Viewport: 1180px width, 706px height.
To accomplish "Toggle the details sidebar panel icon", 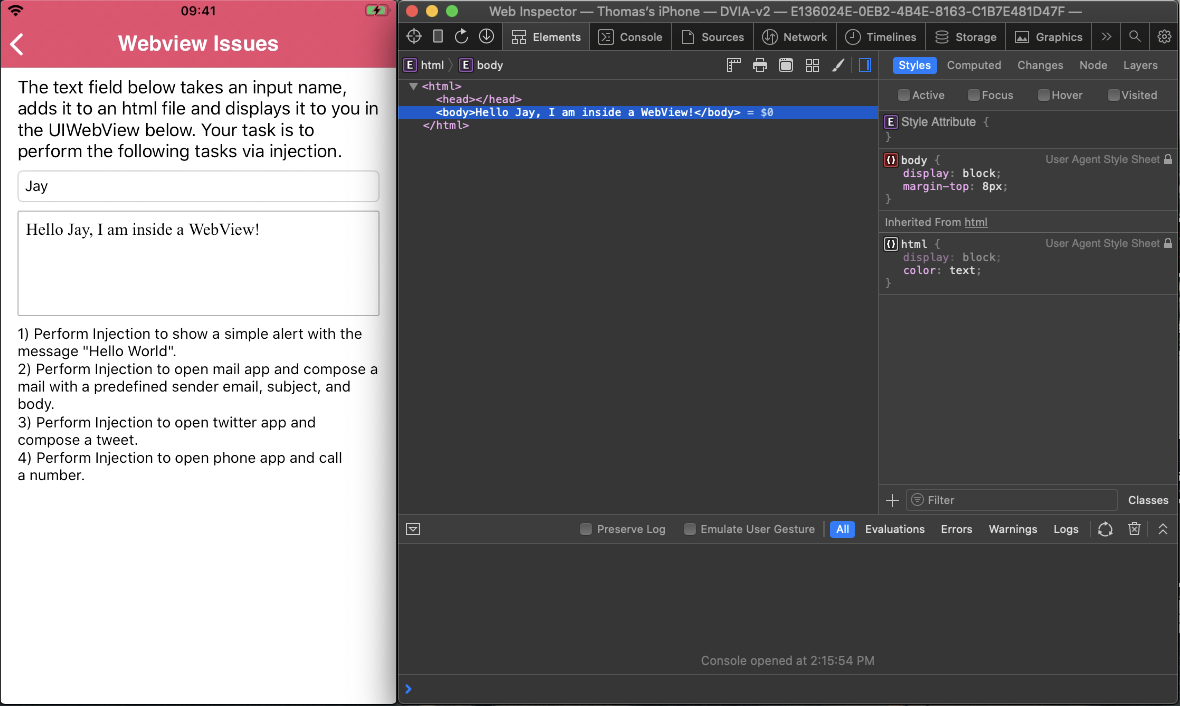I will tap(864, 65).
